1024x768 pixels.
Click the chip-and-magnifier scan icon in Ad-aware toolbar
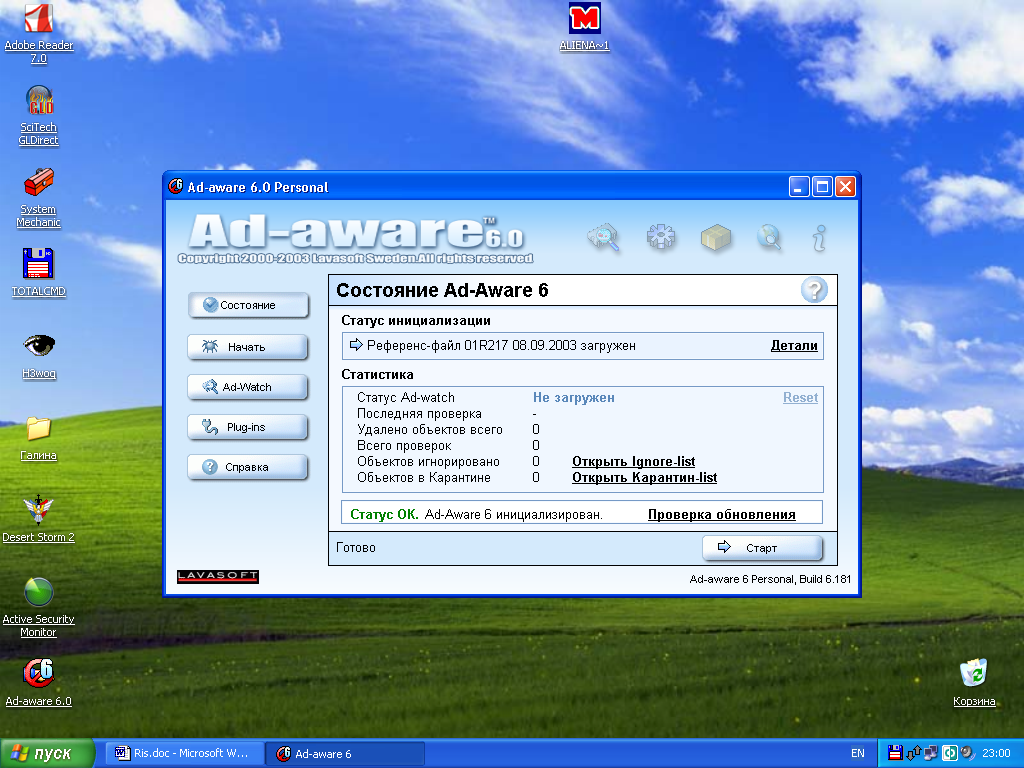pos(603,237)
